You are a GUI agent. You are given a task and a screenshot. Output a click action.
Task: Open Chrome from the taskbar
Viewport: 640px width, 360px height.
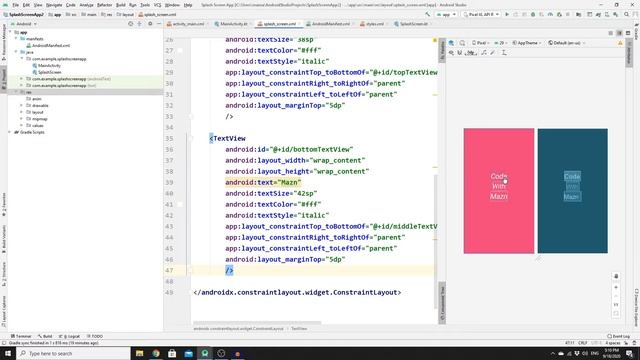click(x=156, y=353)
